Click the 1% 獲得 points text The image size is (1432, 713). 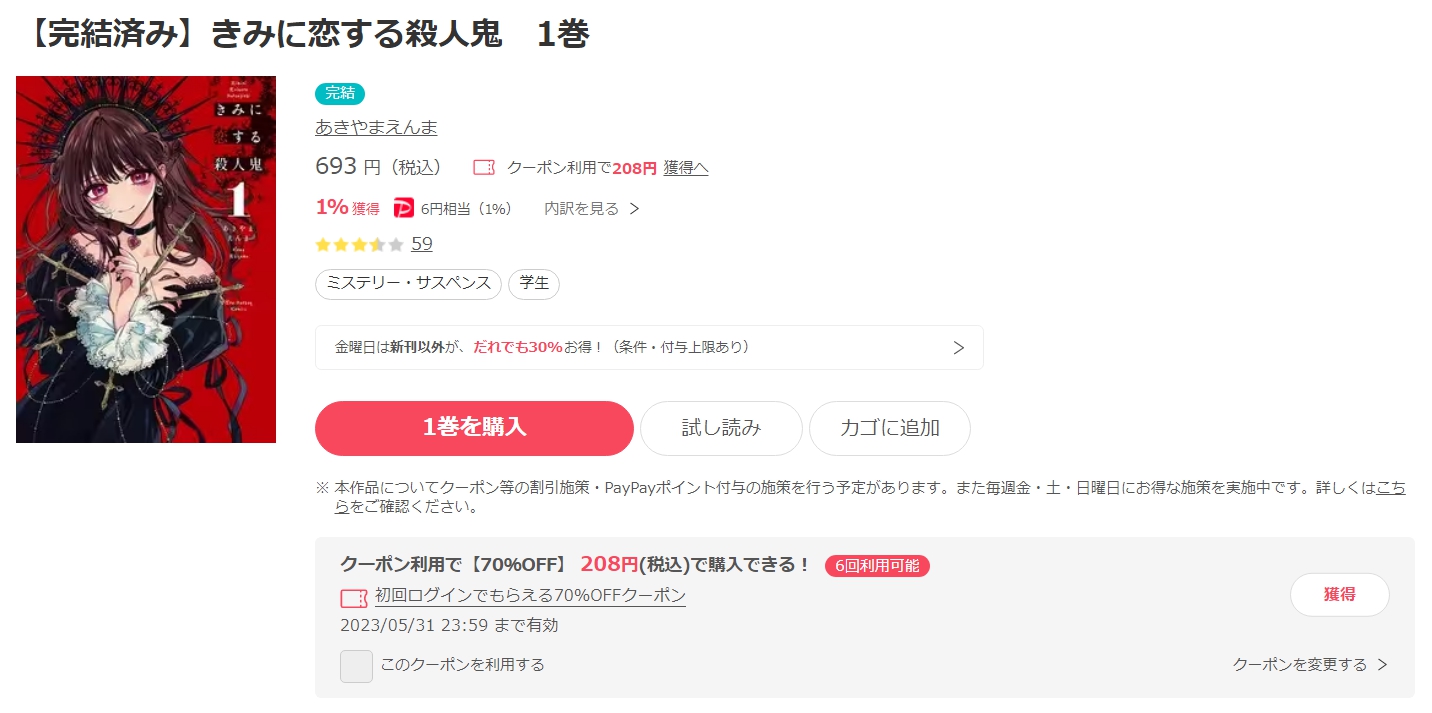tap(347, 208)
